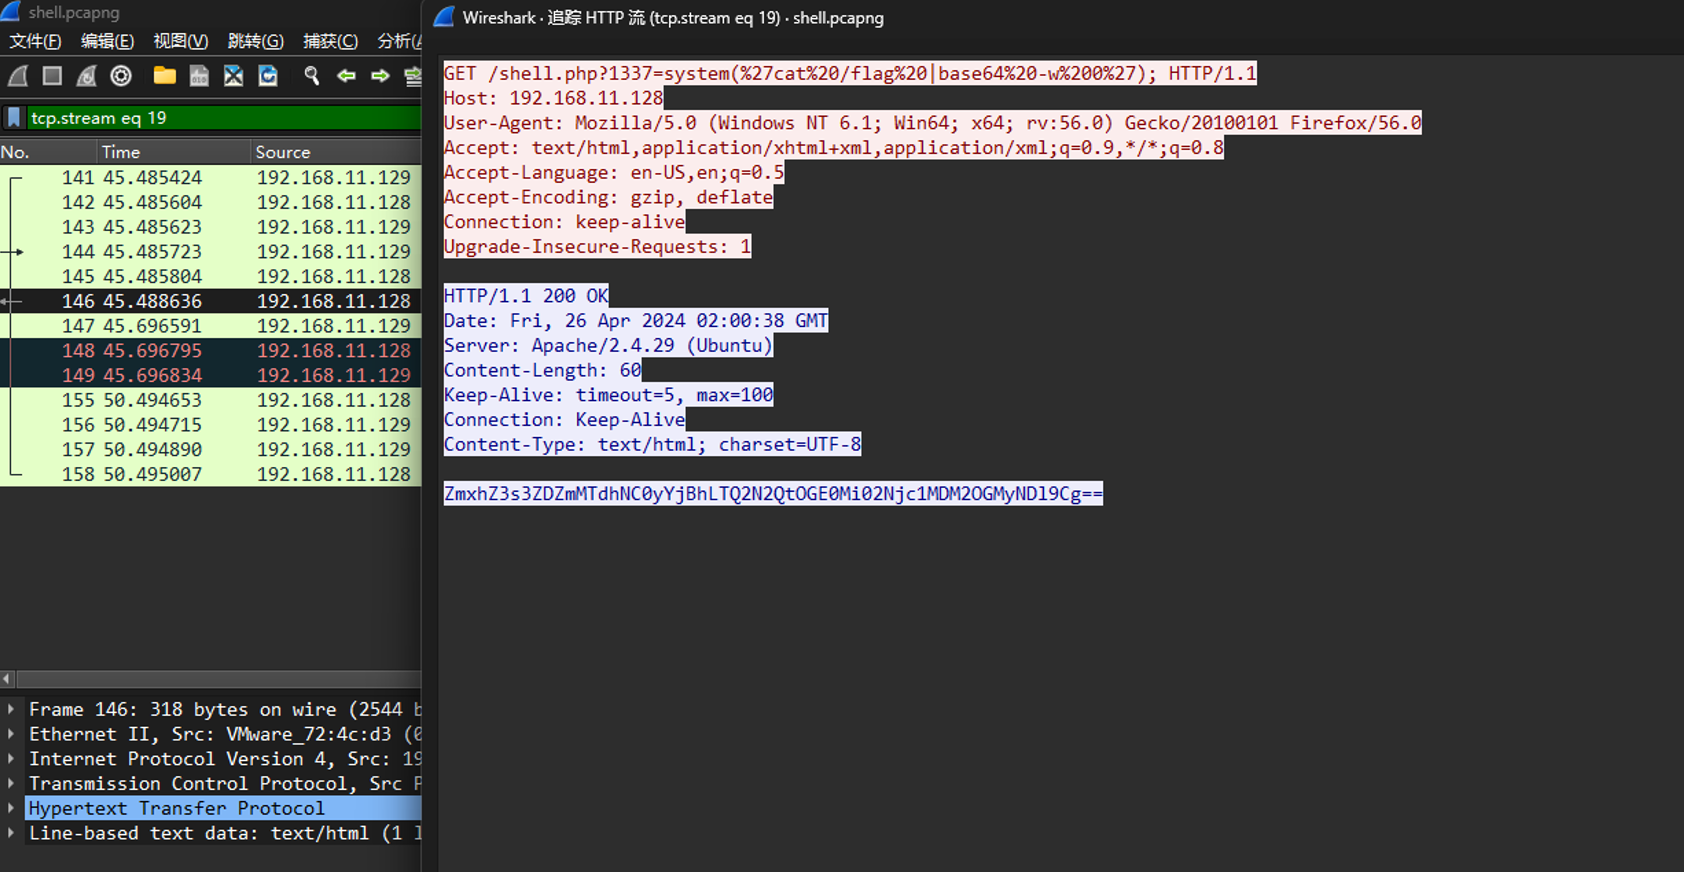
Task: Sort packets by the No. column header
Action: pyautogui.click(x=48, y=152)
